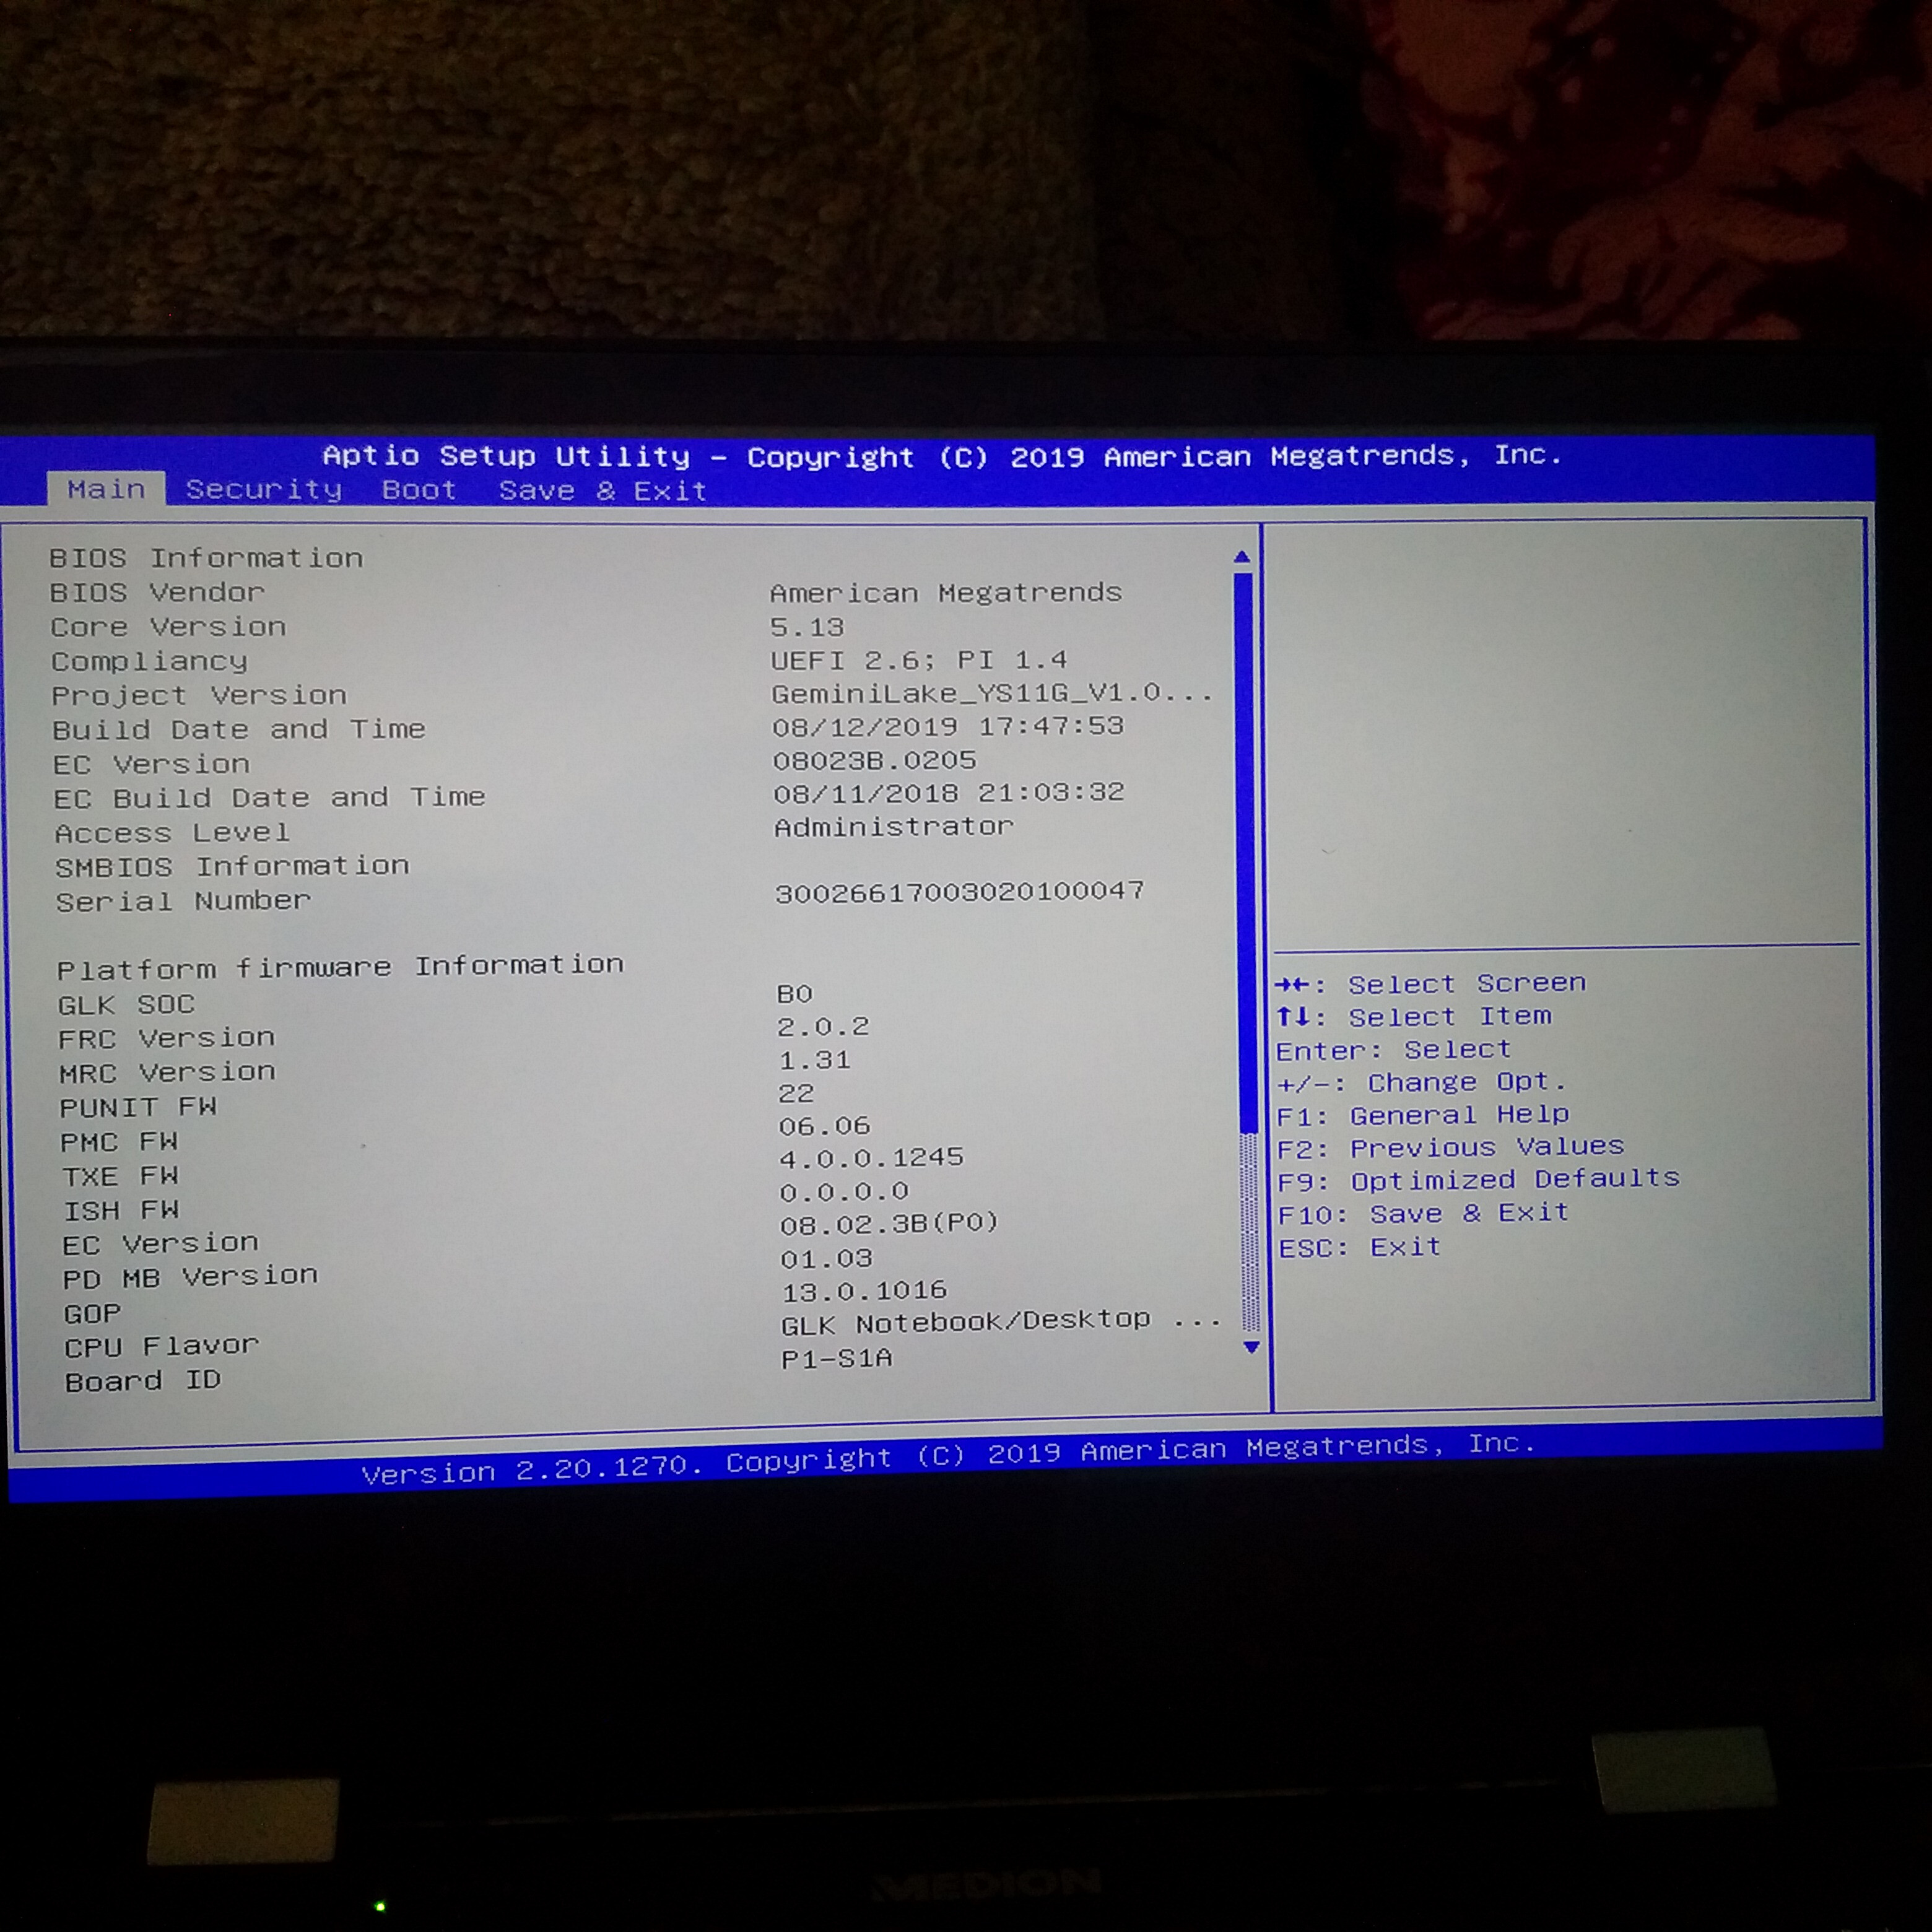Select EC Build Date and Time label

(x=270, y=798)
